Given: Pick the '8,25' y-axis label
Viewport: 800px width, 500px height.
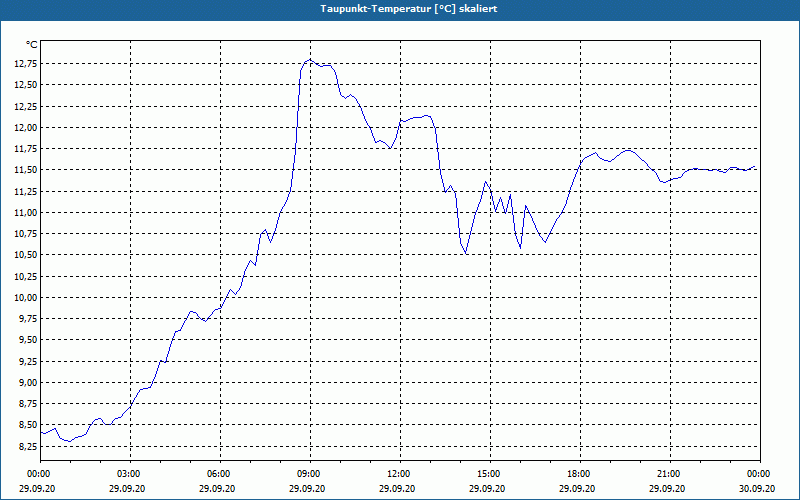Looking at the screenshot, I should point(27,446).
